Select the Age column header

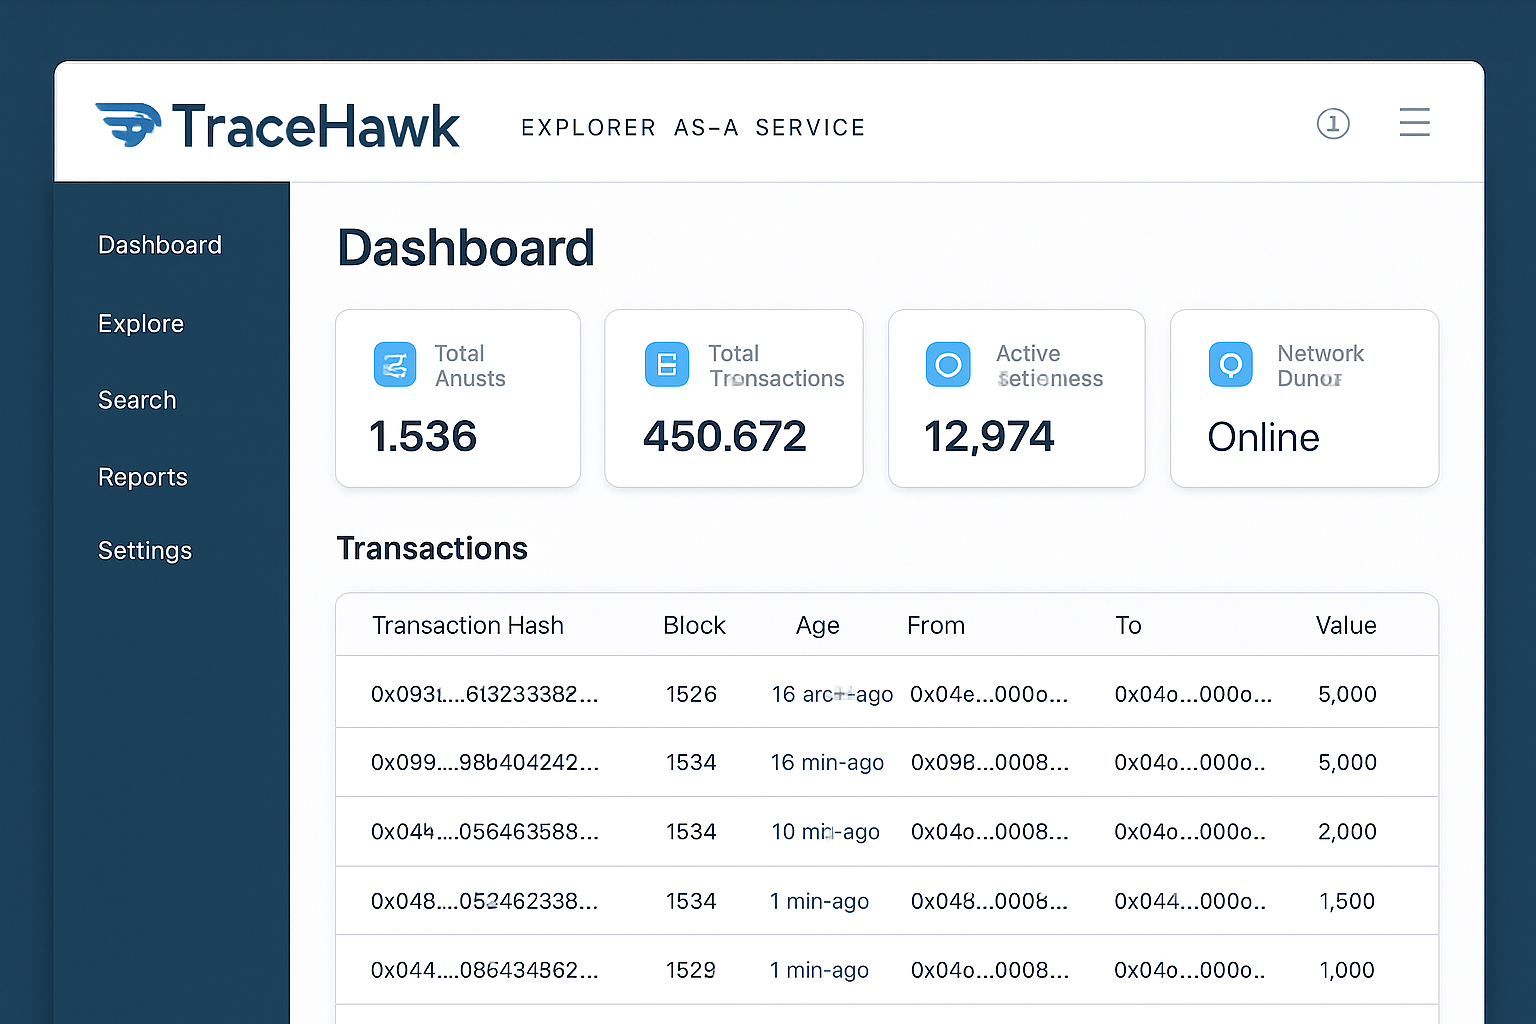click(817, 625)
